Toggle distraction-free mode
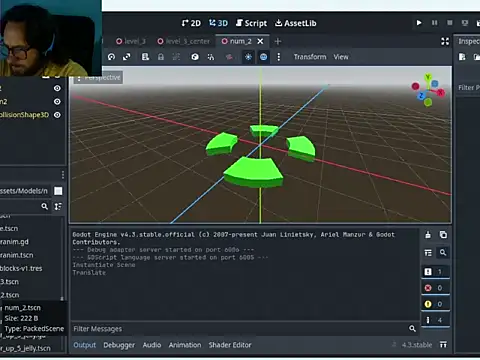This screenshot has width=480, height=360. pos(445,41)
